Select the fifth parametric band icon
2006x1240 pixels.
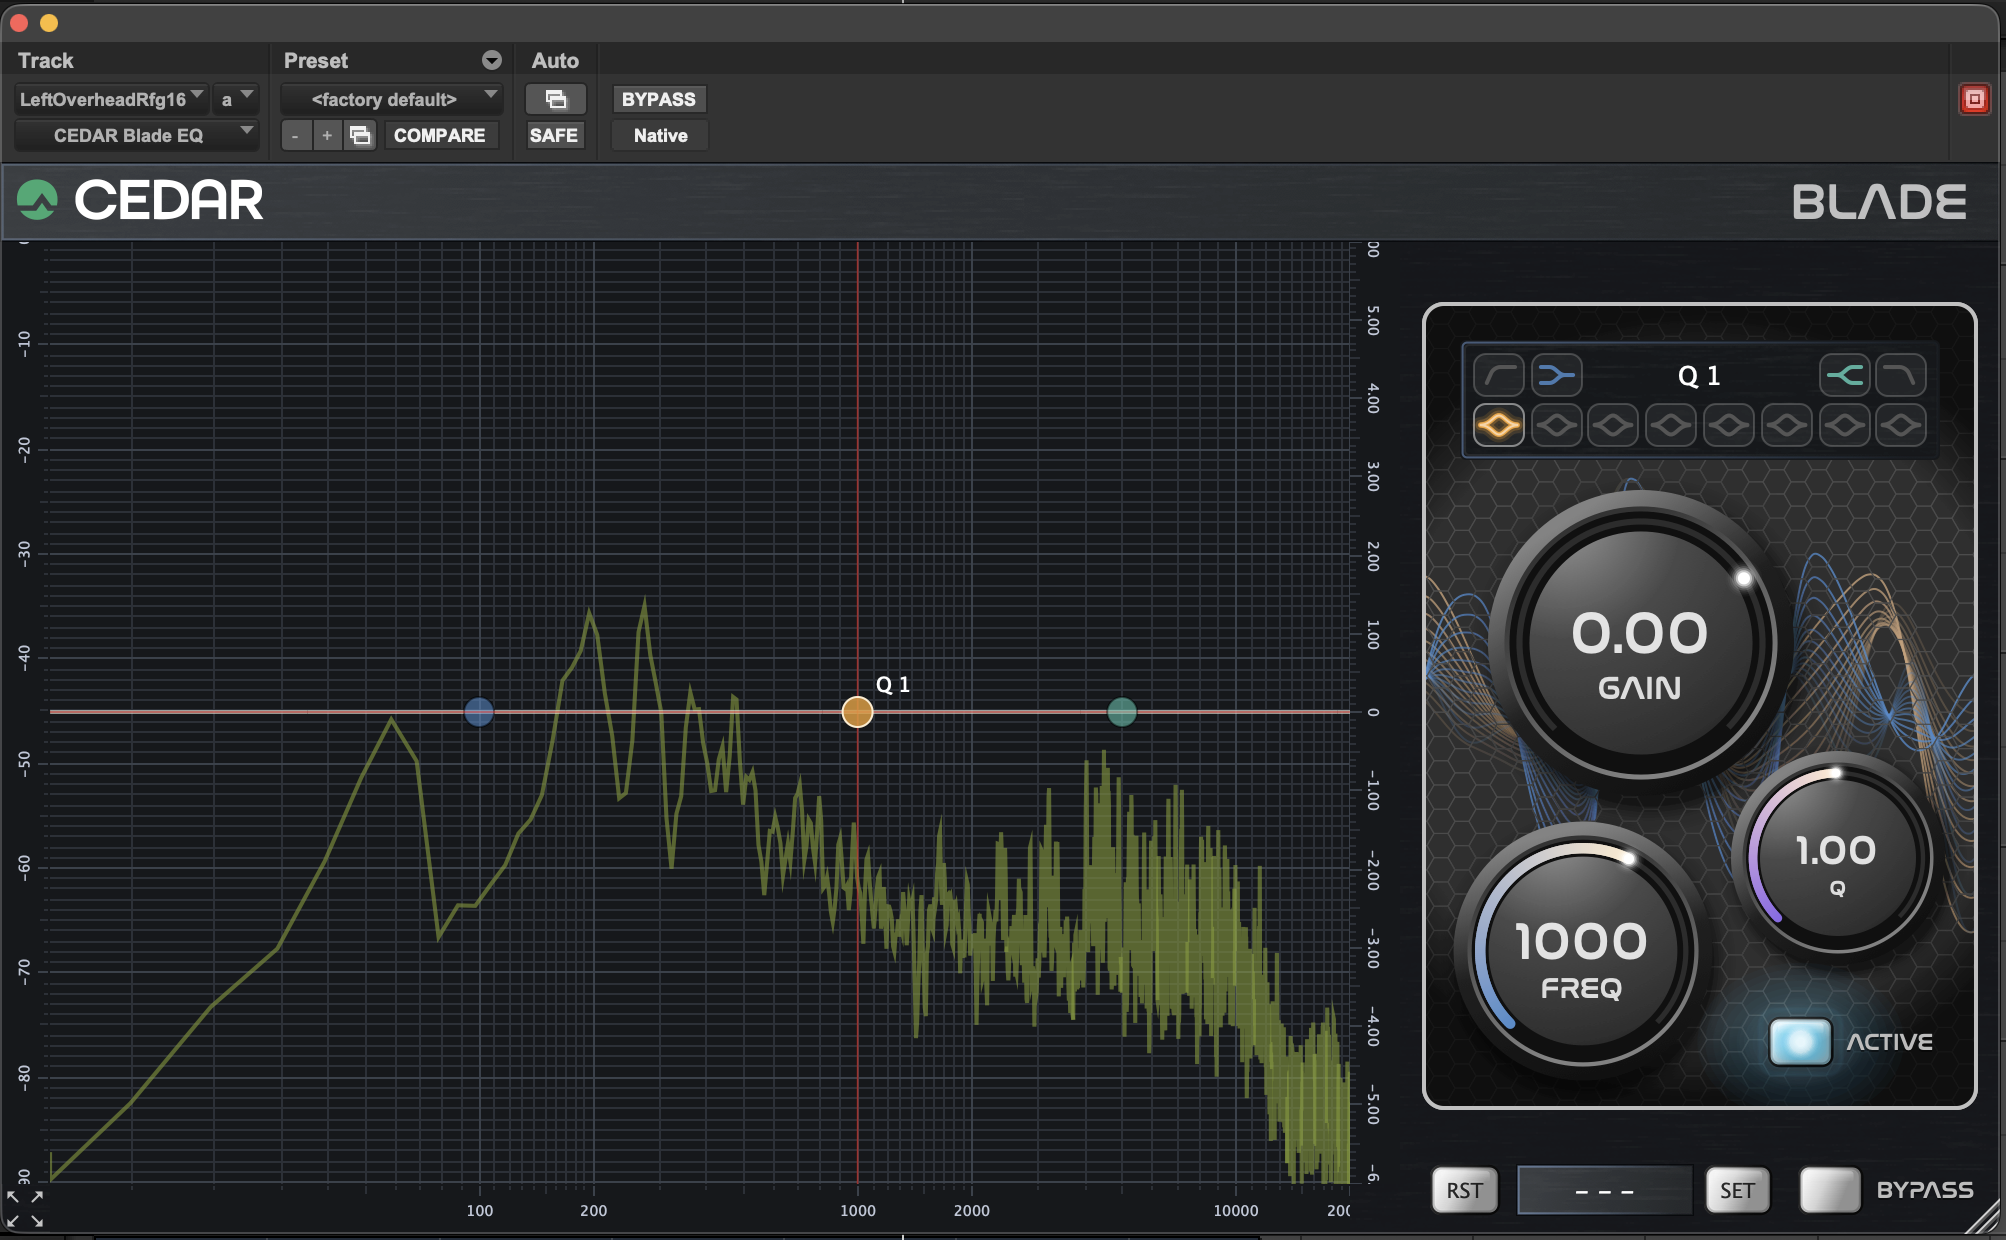coord(1729,426)
